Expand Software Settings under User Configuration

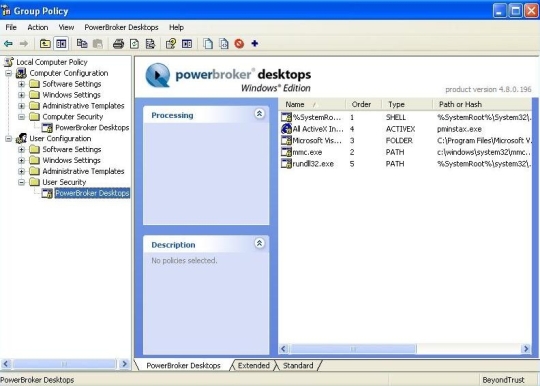pyautogui.click(x=21, y=149)
